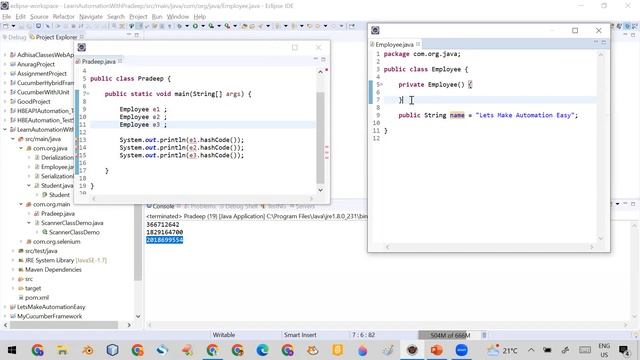Open the Debug dropdown arrow in toolbar
This screenshot has height=360, width=640.
[x=187, y=26]
